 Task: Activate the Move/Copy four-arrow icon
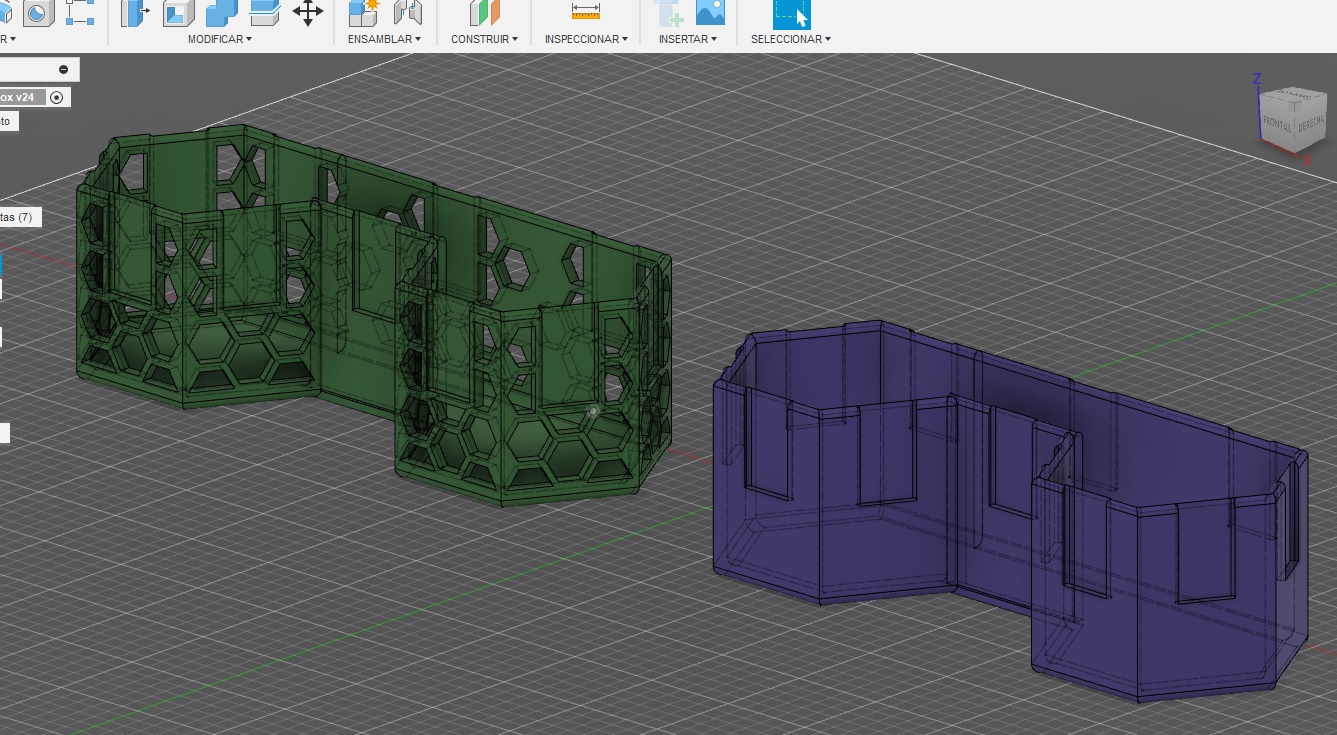[x=307, y=13]
